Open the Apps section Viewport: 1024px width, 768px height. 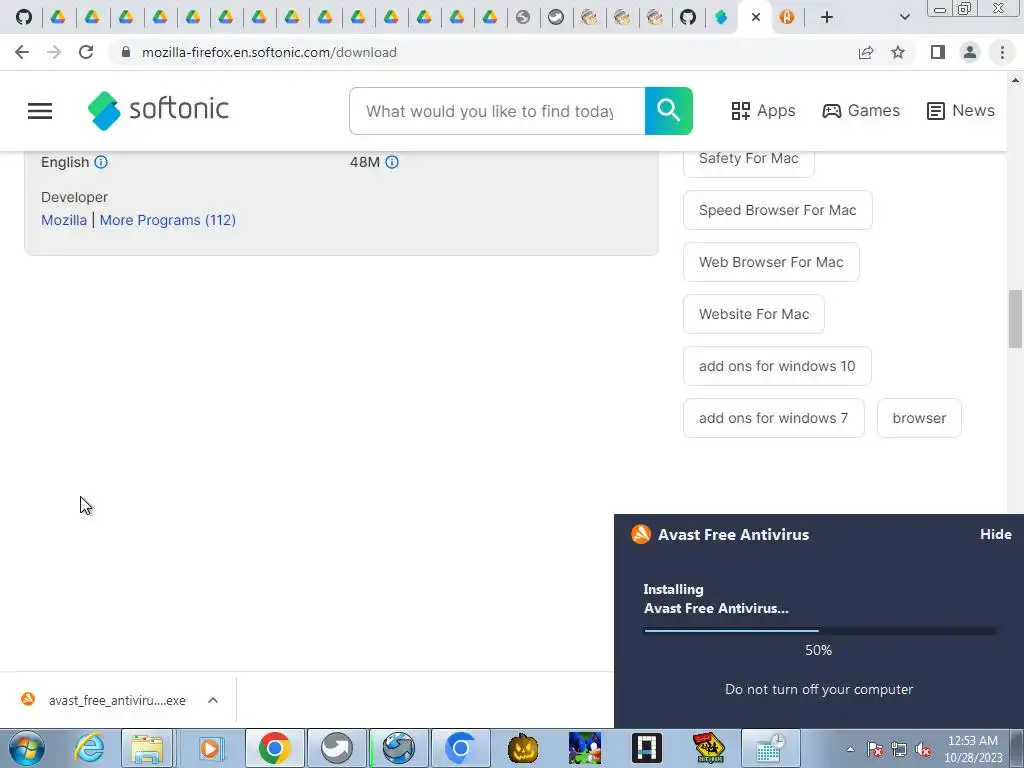click(763, 110)
